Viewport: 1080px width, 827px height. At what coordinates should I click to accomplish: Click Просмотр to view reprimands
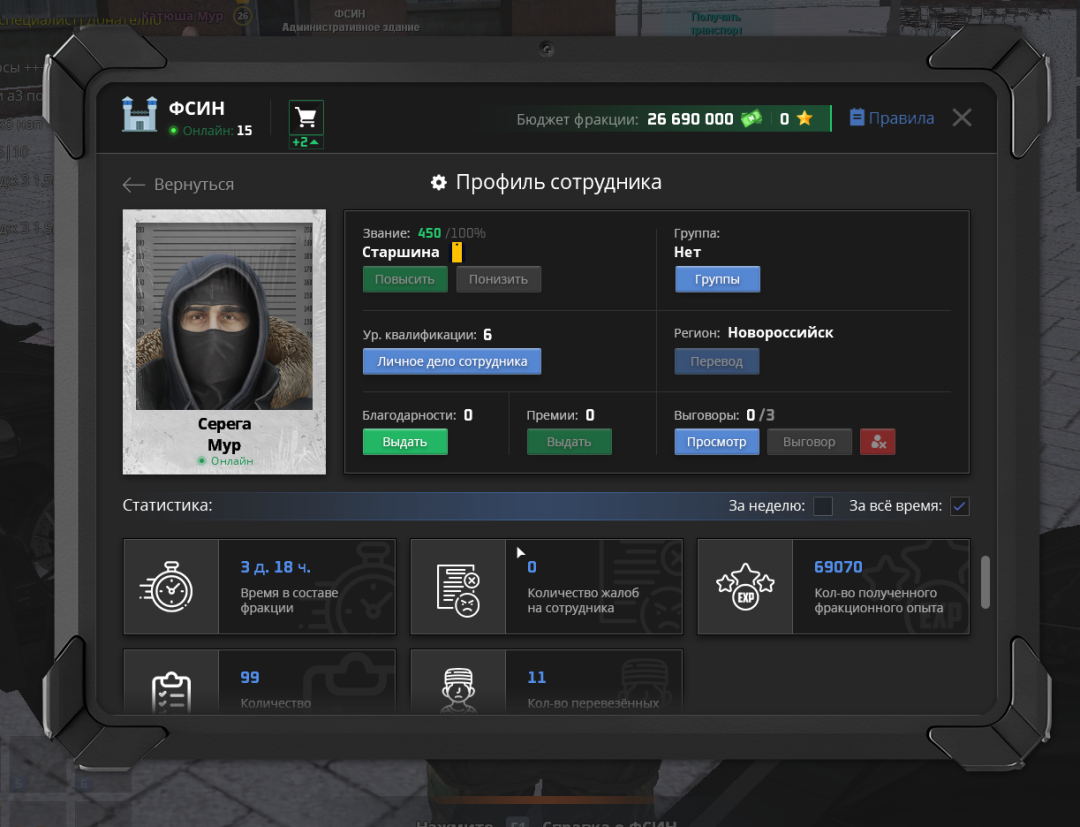coord(716,442)
